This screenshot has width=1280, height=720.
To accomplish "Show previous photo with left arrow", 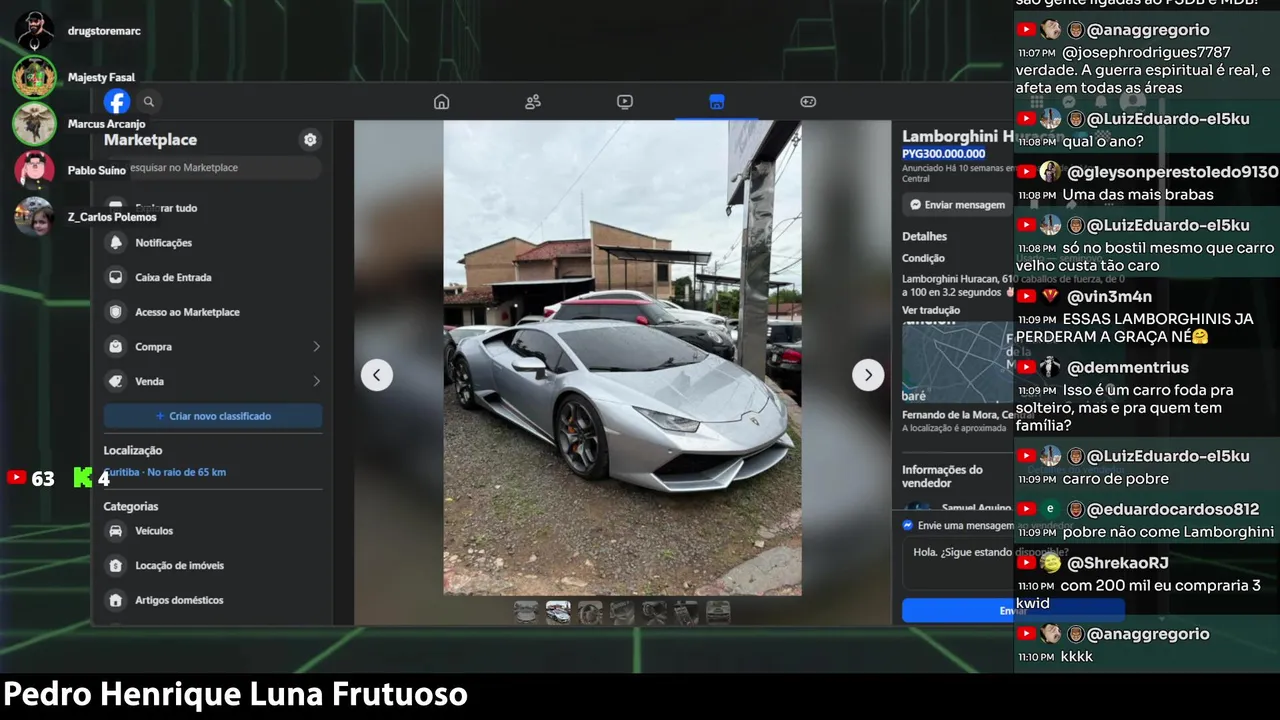I will (x=377, y=375).
